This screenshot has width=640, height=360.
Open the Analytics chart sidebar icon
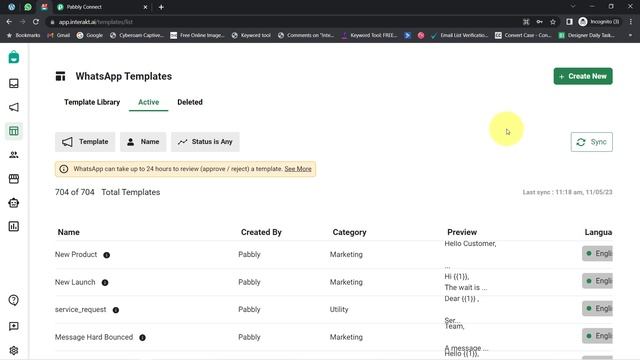point(14,227)
